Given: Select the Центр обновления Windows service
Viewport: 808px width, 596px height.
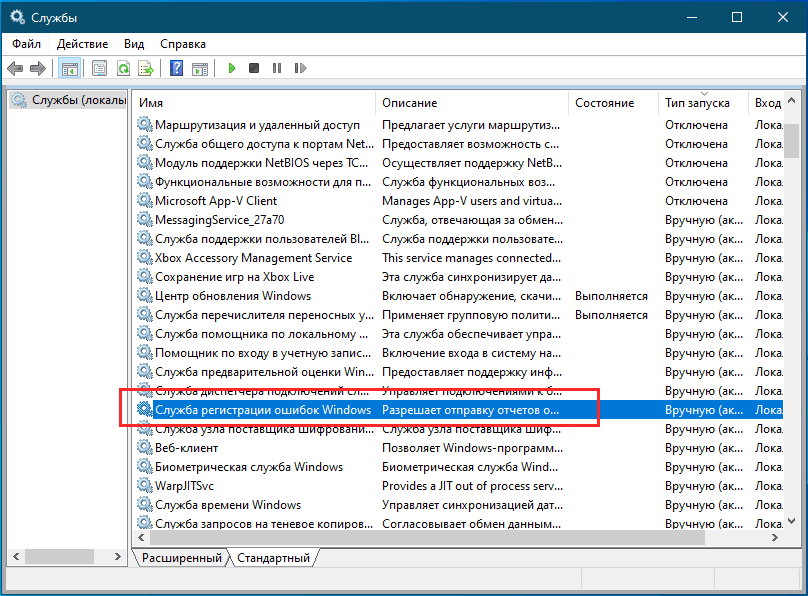Looking at the screenshot, I should click(x=232, y=296).
